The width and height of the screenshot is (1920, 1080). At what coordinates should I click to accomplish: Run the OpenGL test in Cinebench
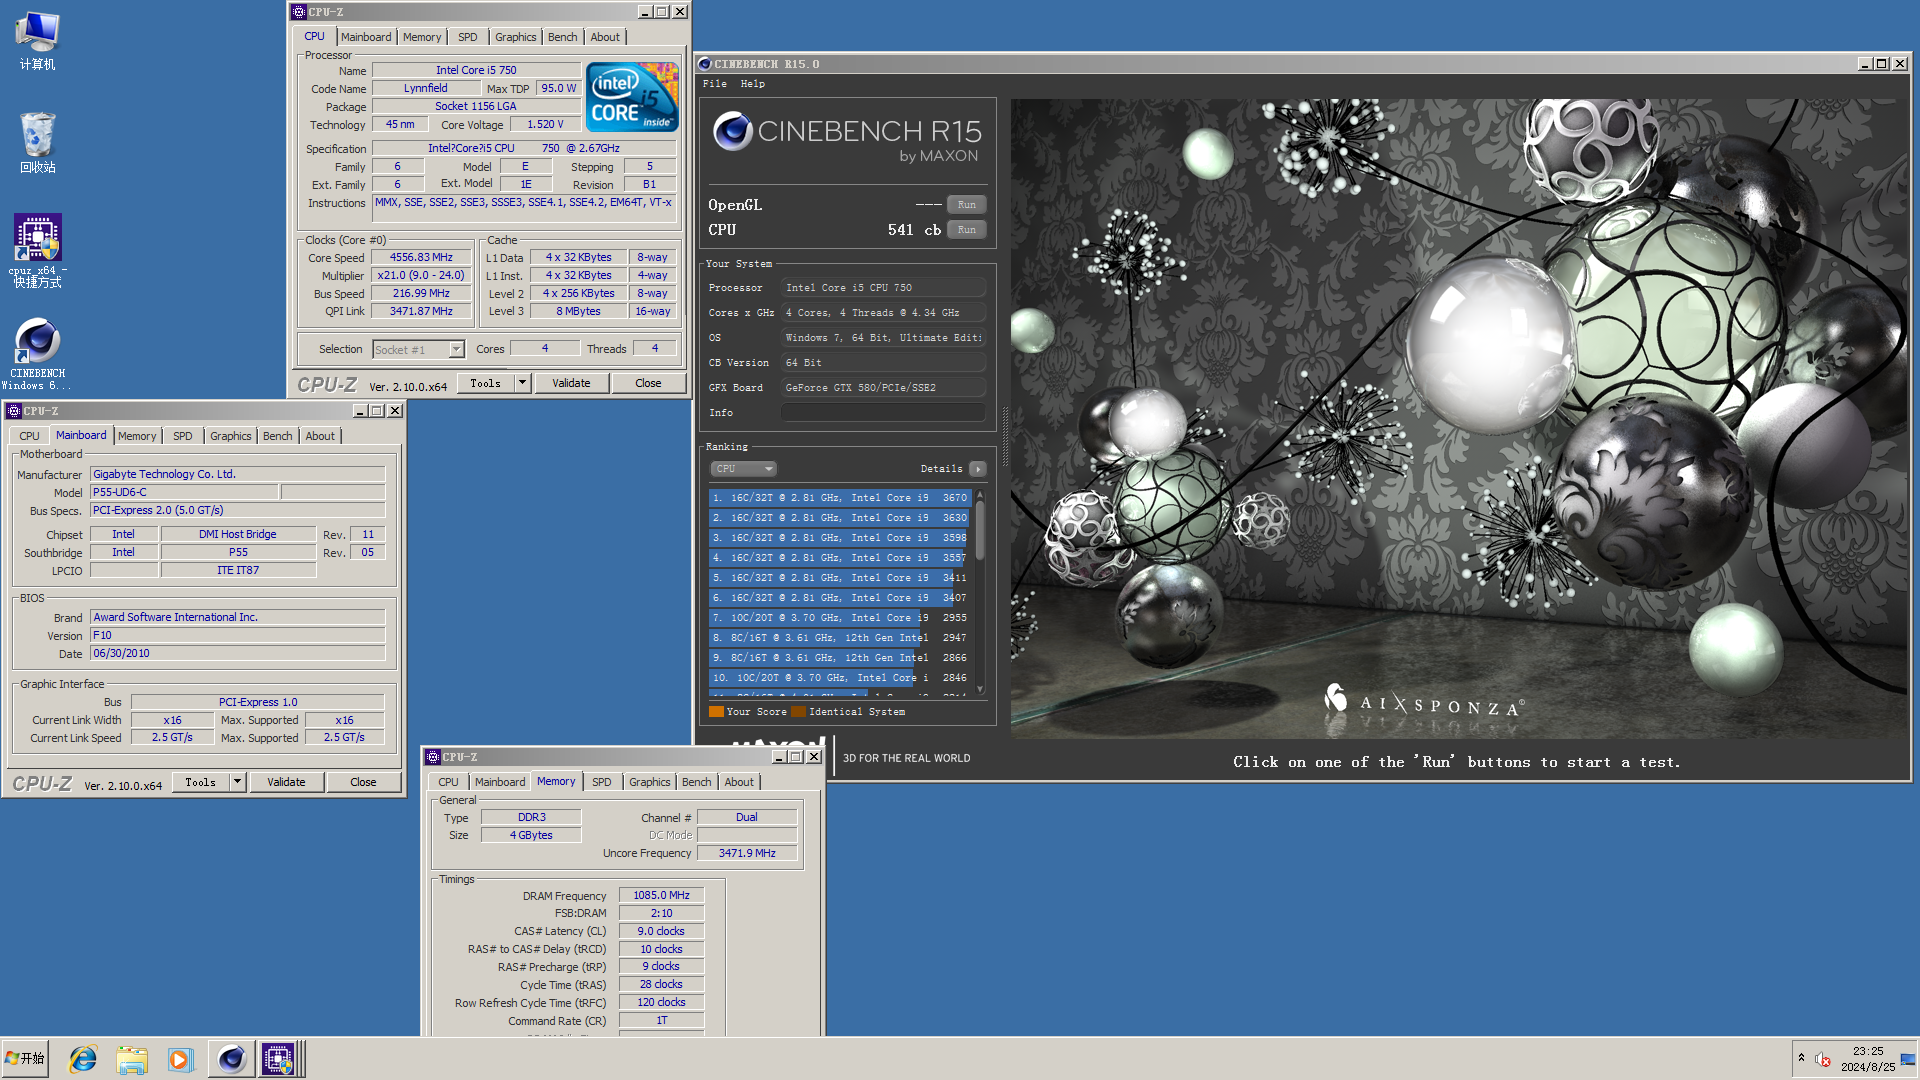967,205
